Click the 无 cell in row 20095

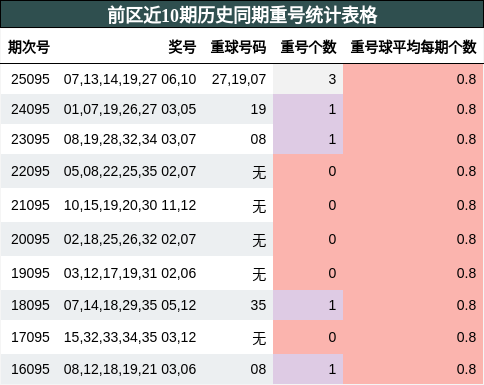[x=259, y=240]
